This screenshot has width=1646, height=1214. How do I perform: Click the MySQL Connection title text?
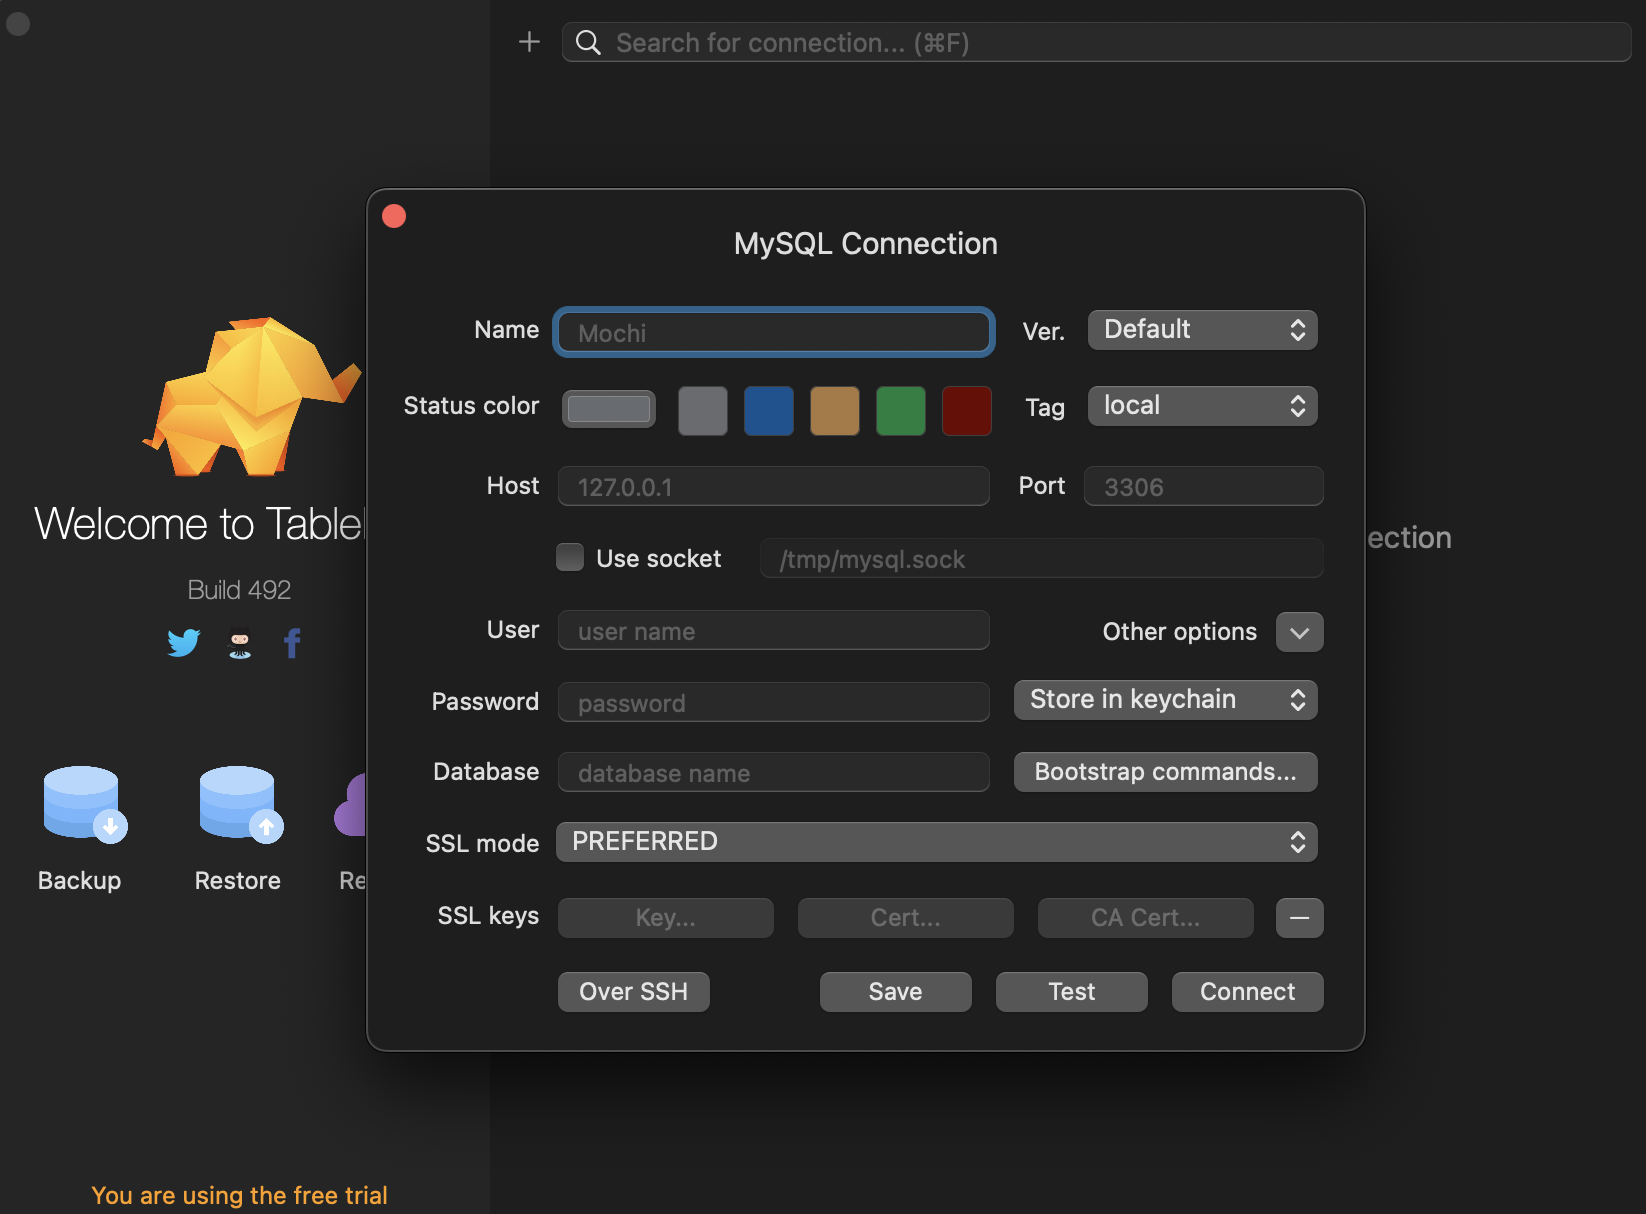pyautogui.click(x=866, y=244)
